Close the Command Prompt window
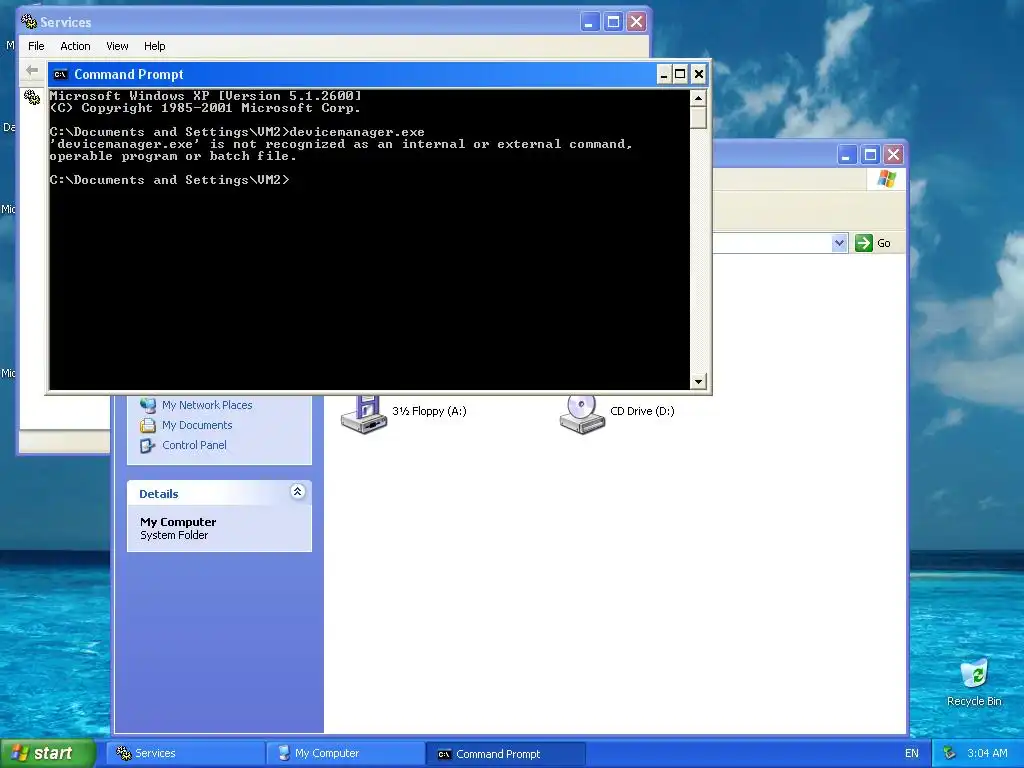Viewport: 1024px width, 768px height. (698, 74)
